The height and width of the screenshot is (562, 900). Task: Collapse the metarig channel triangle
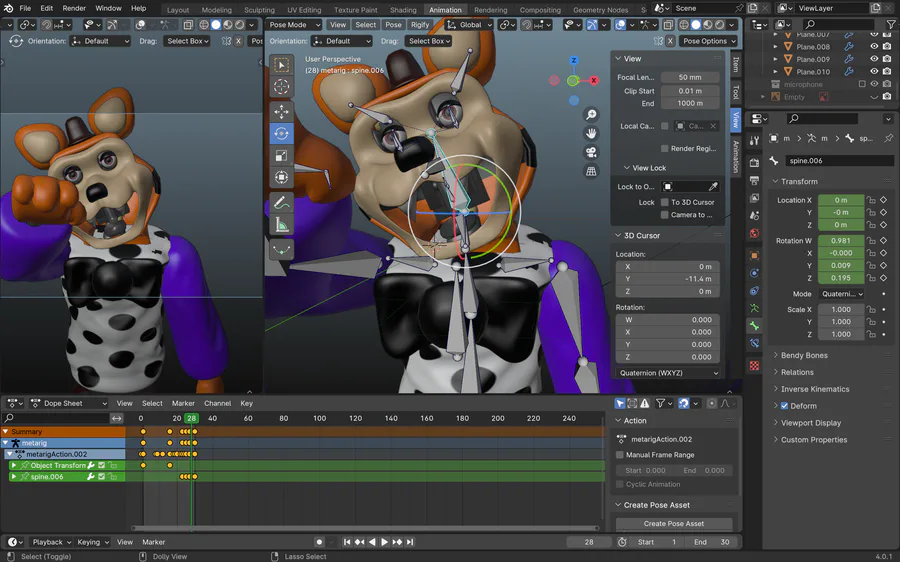[x=5, y=443]
